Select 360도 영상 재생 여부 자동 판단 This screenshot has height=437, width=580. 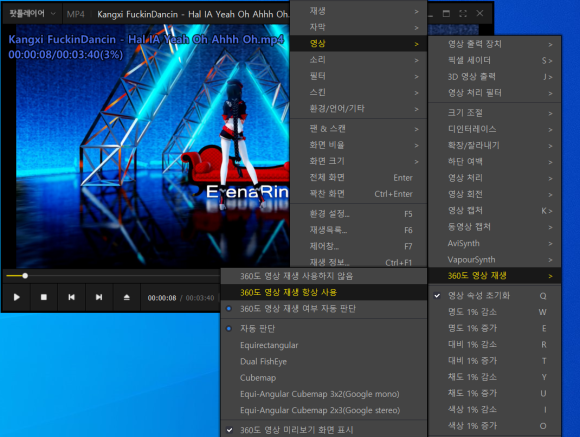point(324,309)
